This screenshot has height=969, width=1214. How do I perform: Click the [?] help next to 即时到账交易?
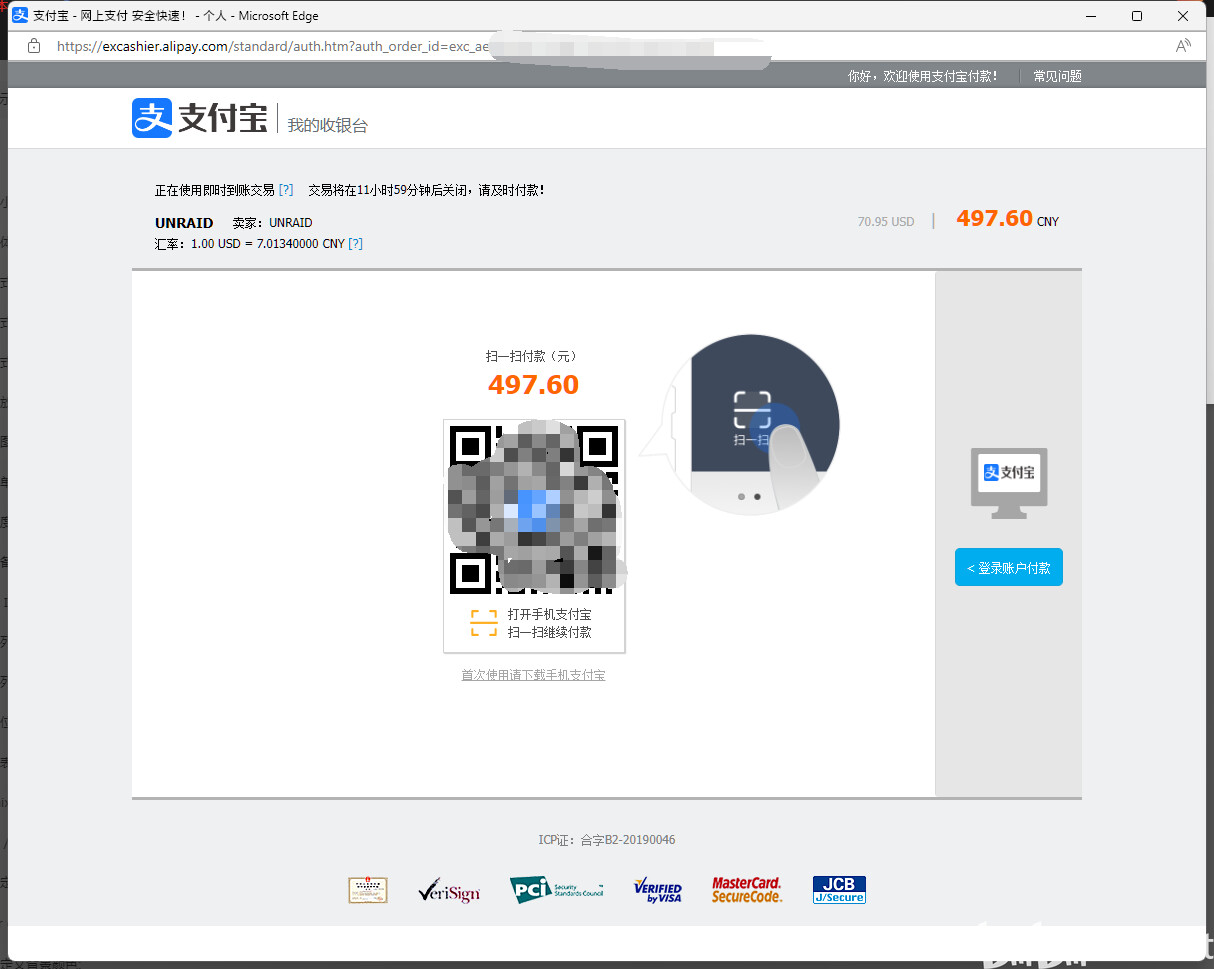(x=286, y=190)
